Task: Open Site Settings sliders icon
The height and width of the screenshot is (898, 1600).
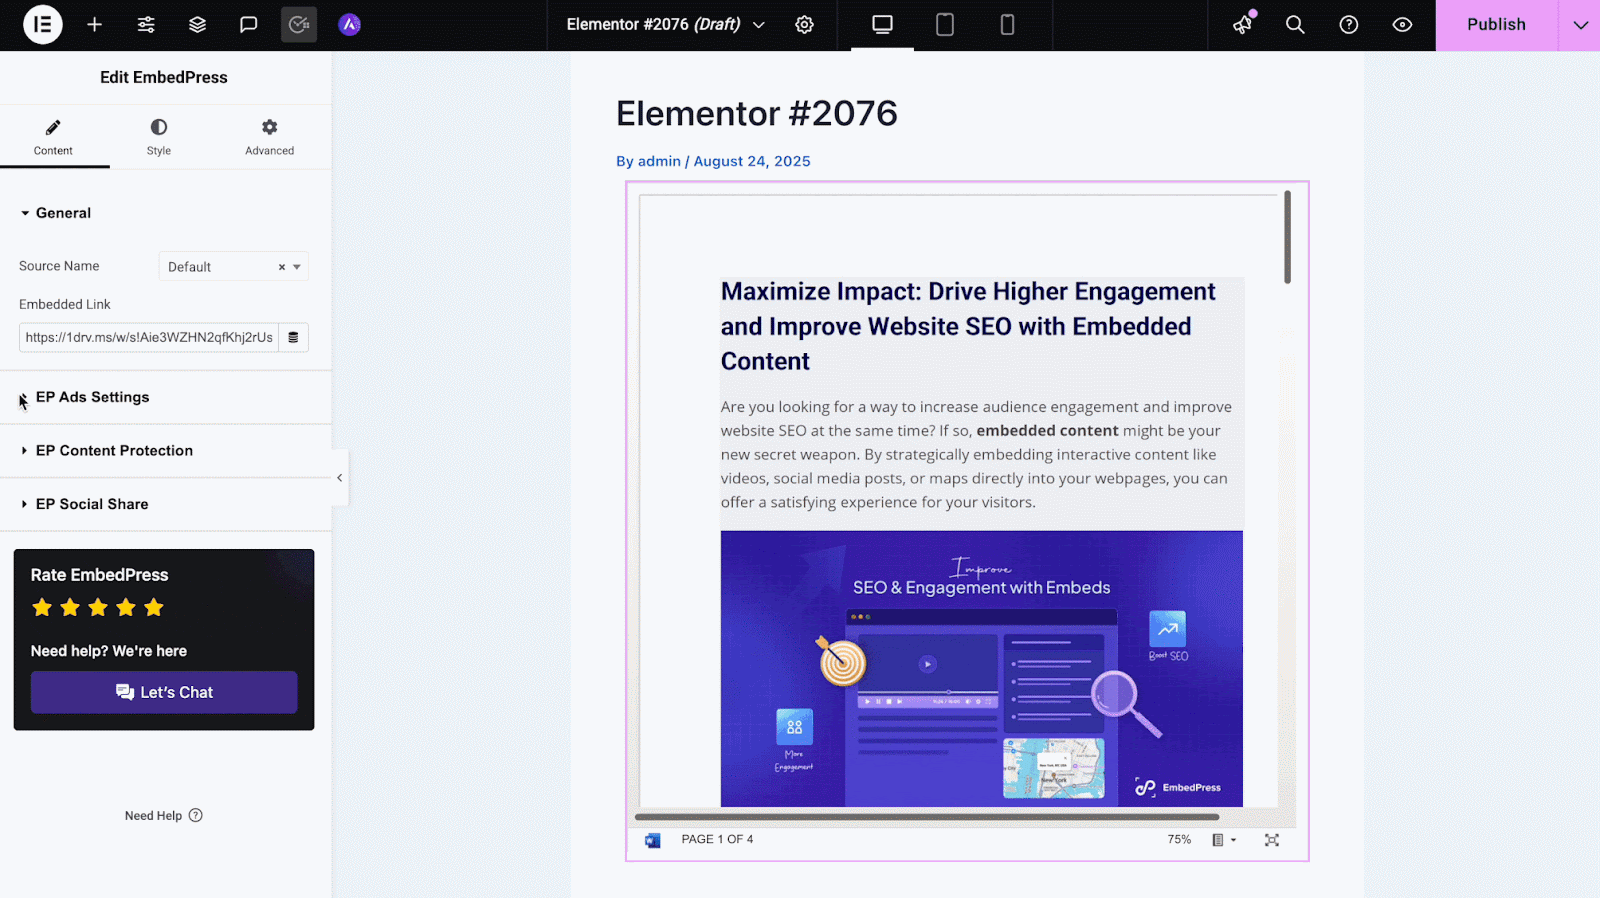Action: pos(146,24)
